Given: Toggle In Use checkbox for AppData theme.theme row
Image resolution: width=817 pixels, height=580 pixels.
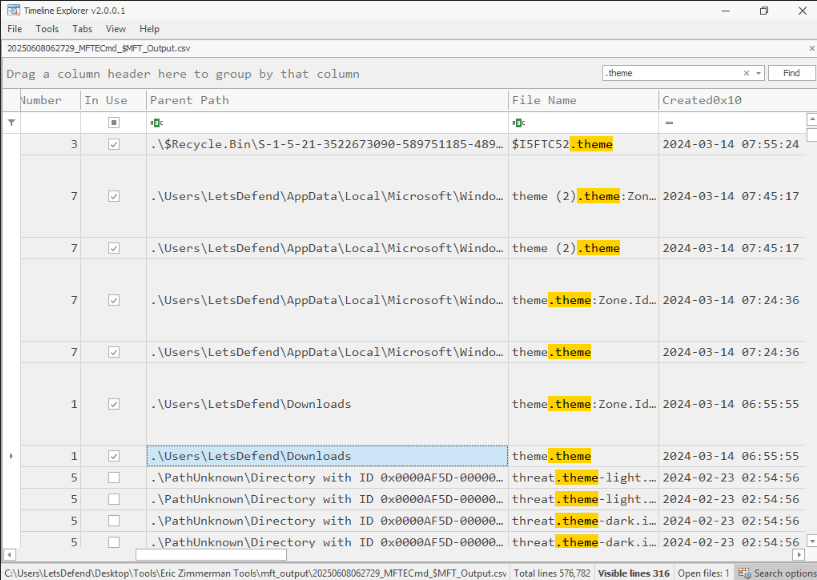Looking at the screenshot, I should (114, 352).
